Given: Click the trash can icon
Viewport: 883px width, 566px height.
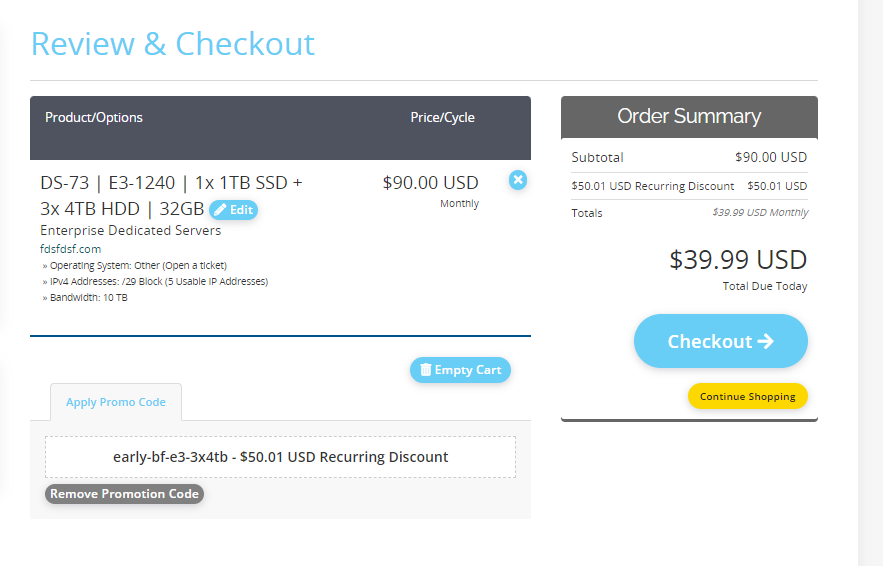Looking at the screenshot, I should click(x=426, y=369).
